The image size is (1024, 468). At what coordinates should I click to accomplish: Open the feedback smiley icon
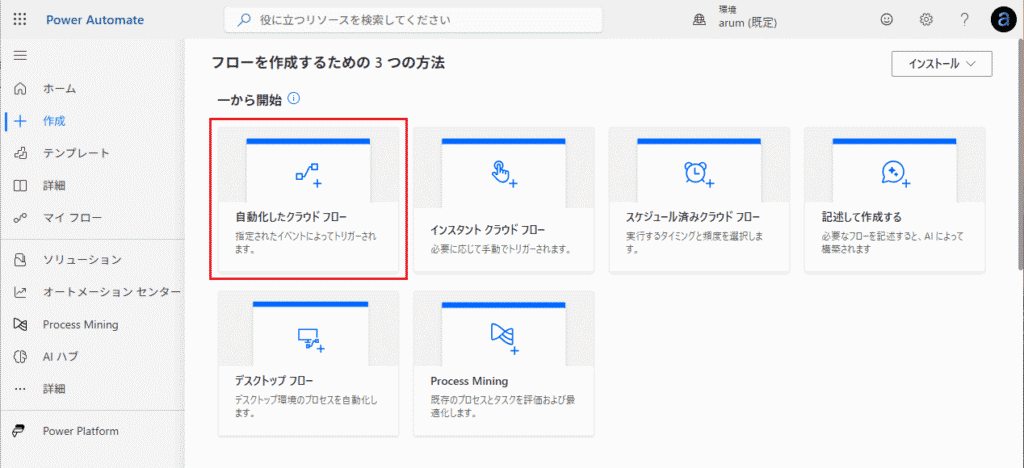[886, 20]
